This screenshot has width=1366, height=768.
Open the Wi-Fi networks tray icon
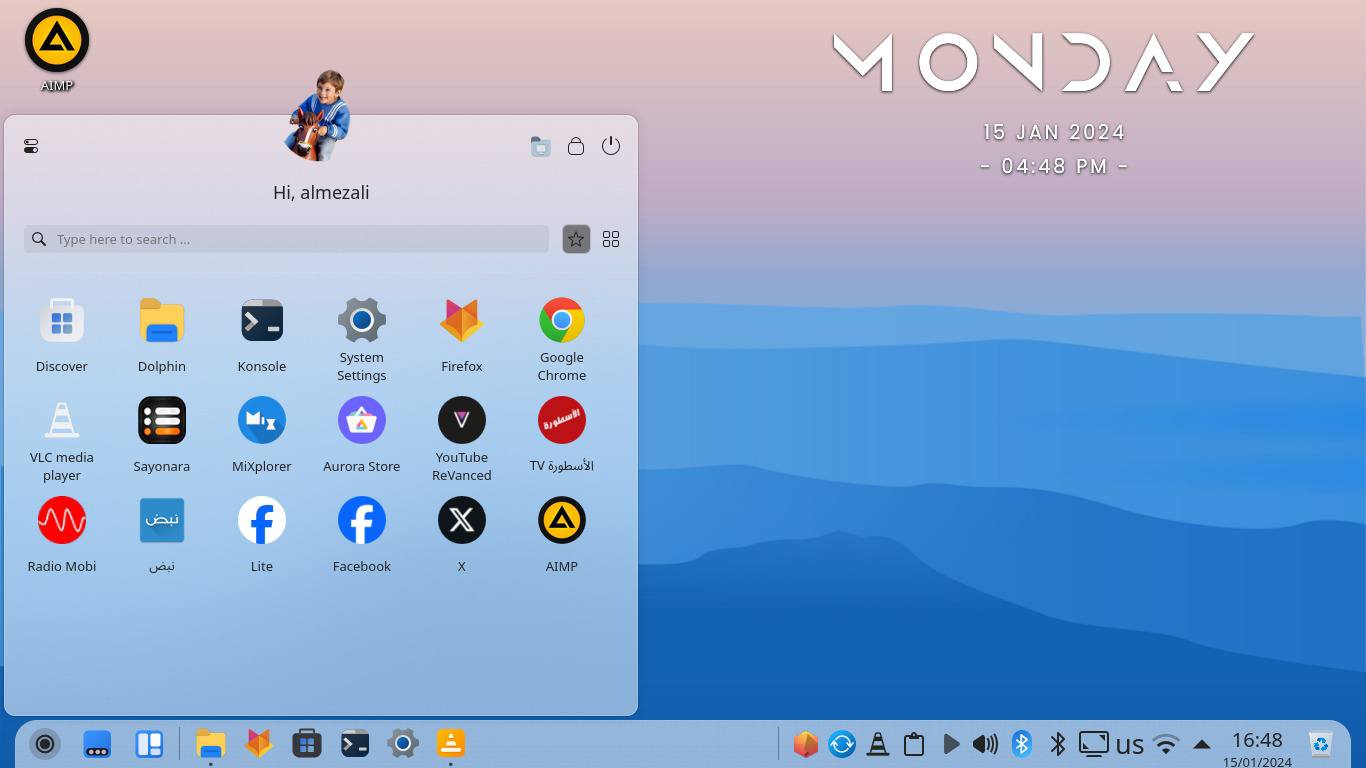[1166, 744]
